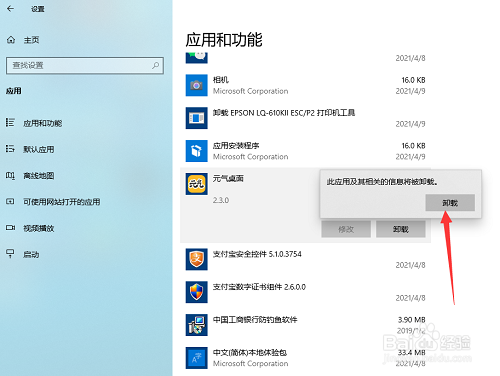Select the 应用和功能 list icon
Viewport: 500px width, 376px height.
coord(10,123)
